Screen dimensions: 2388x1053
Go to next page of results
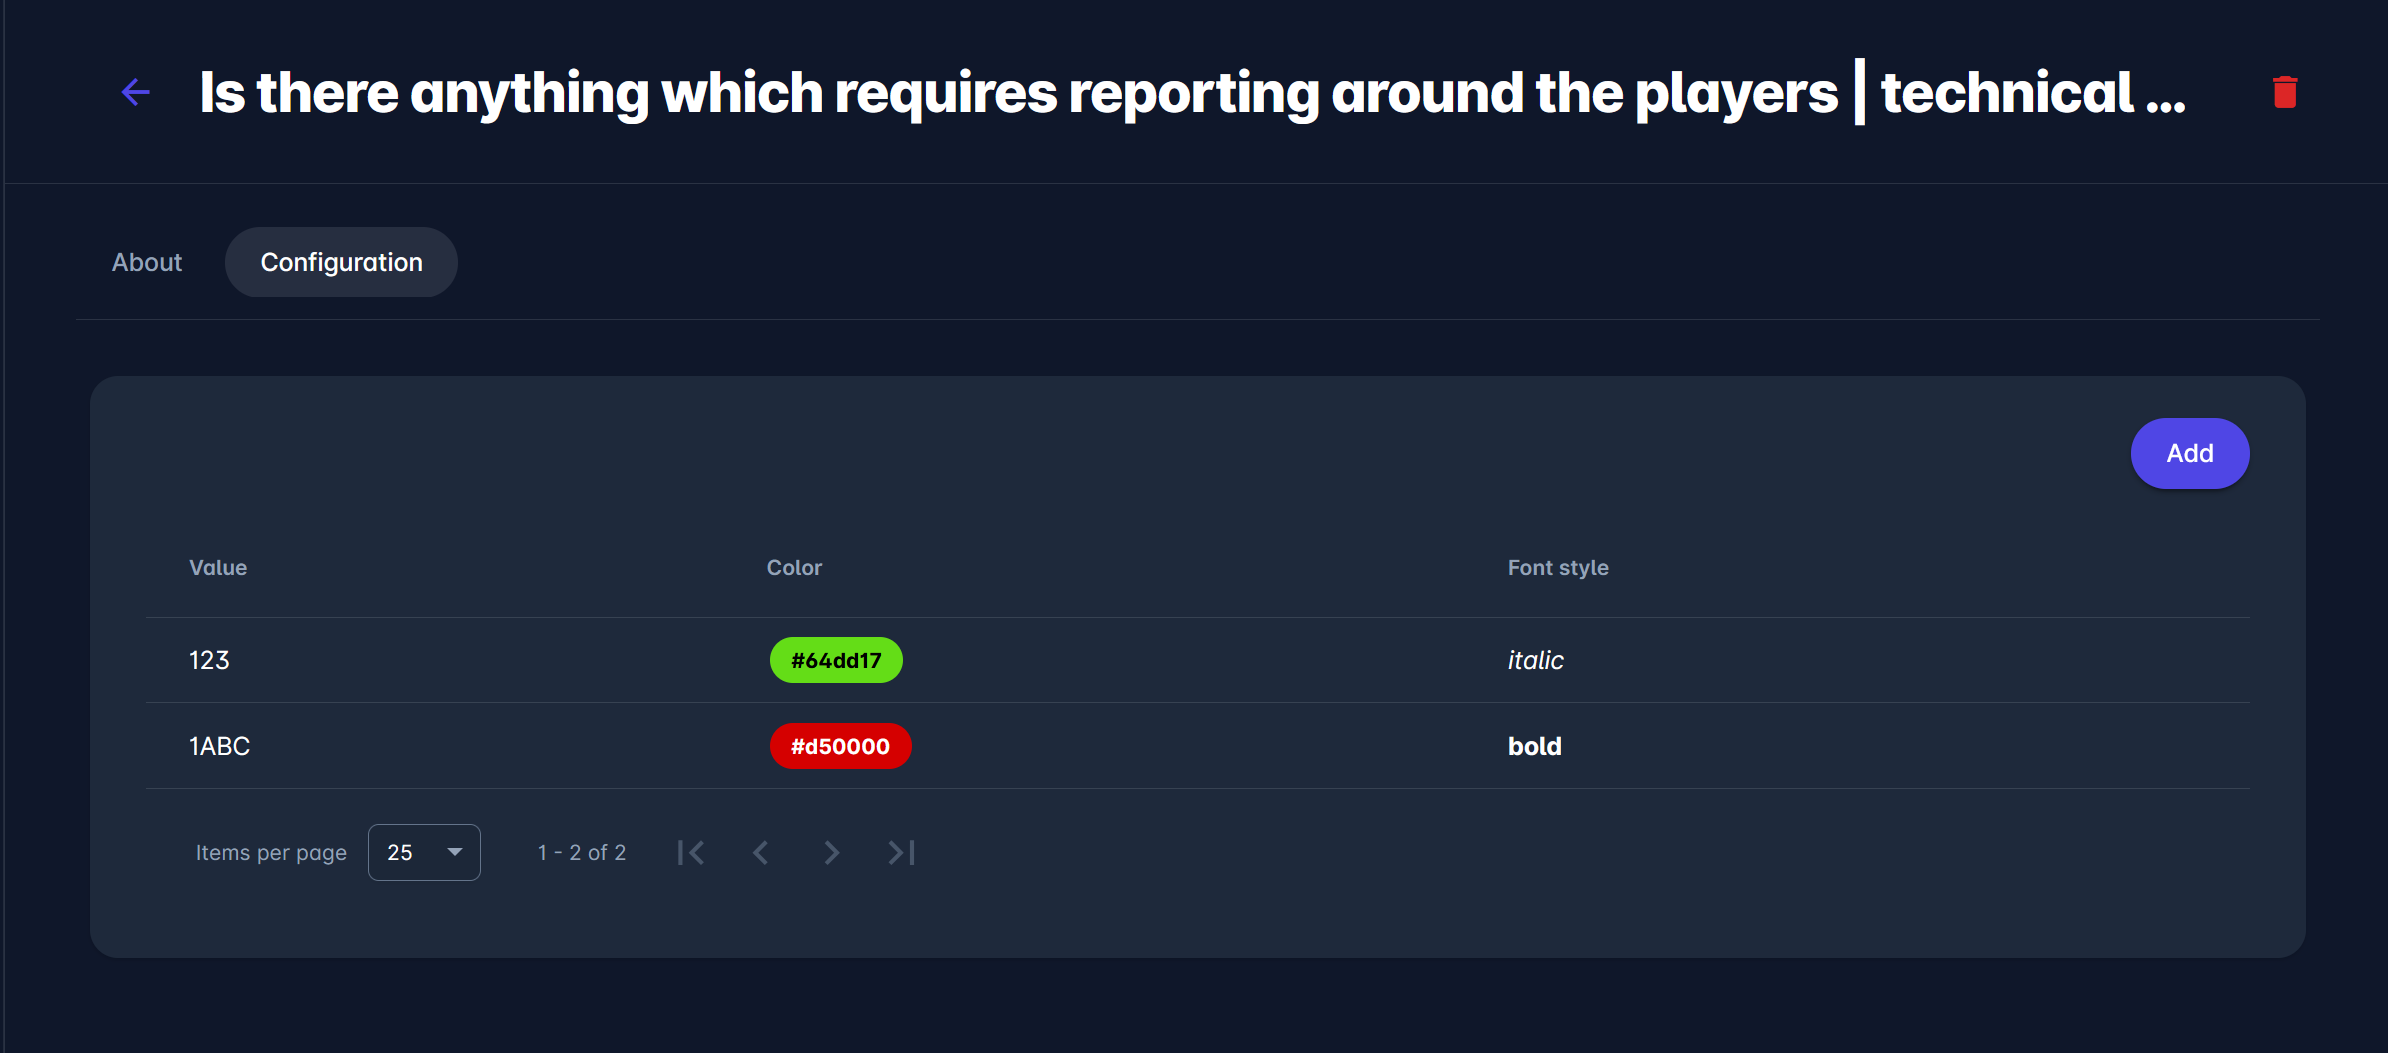pos(831,852)
